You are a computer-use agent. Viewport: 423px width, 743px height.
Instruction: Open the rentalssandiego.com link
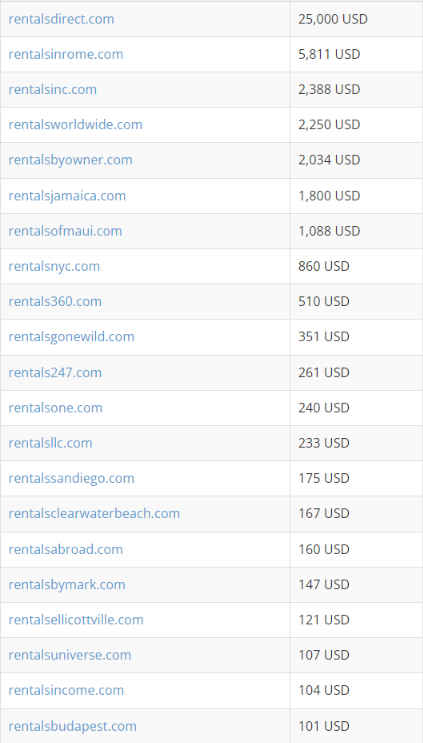pos(72,478)
